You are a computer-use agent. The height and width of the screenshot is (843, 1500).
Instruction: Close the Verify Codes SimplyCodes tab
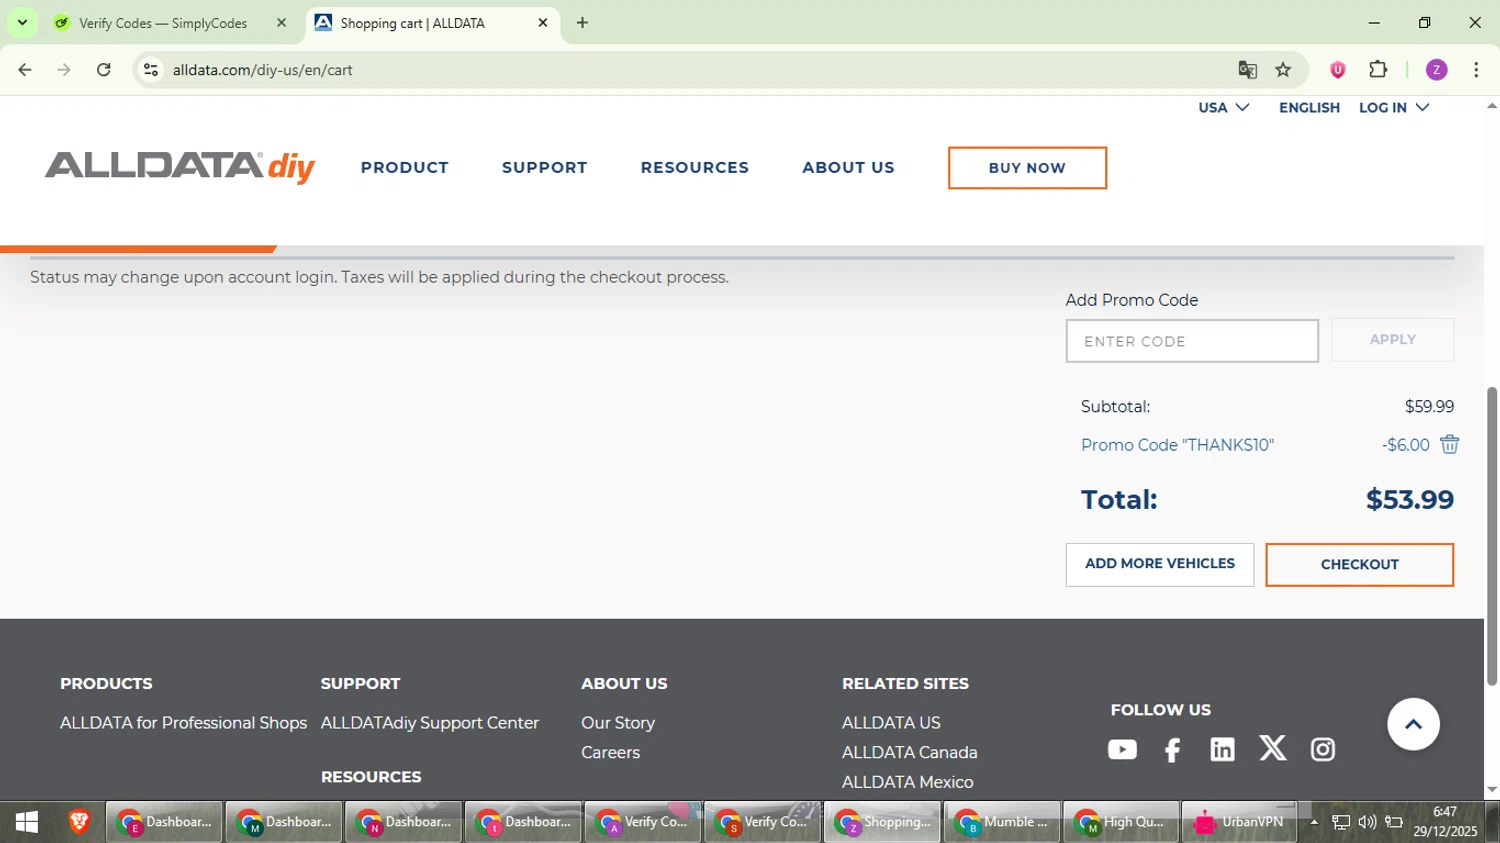[281, 22]
